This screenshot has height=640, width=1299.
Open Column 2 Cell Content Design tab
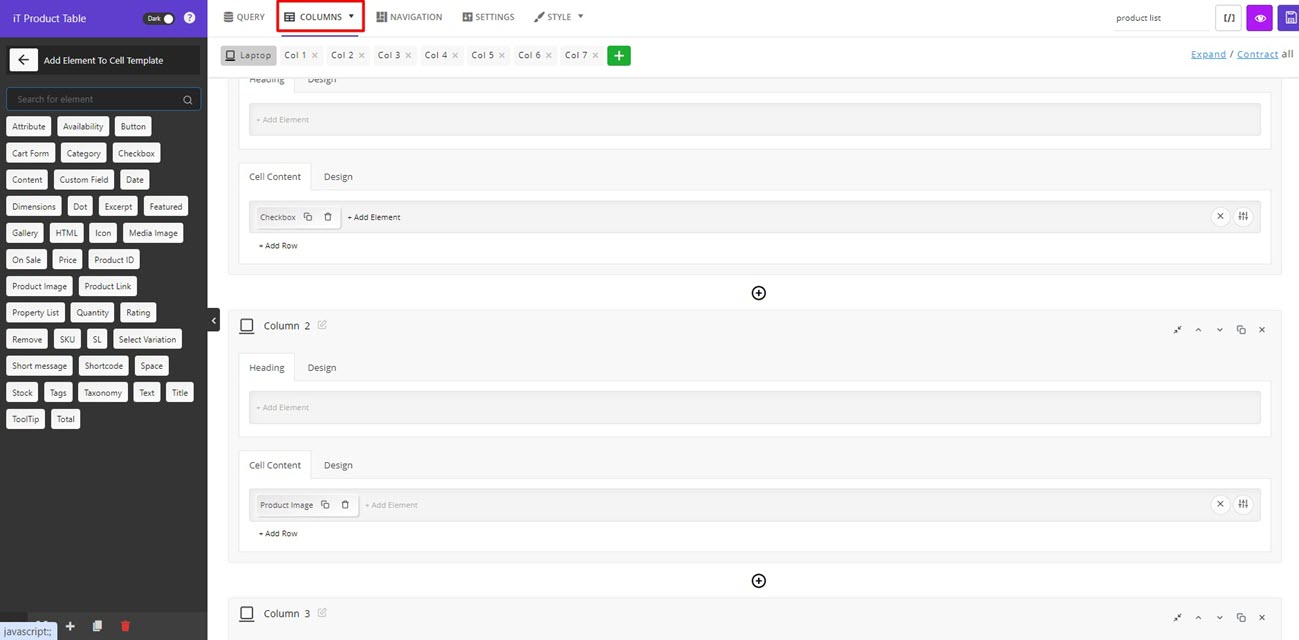pos(338,465)
